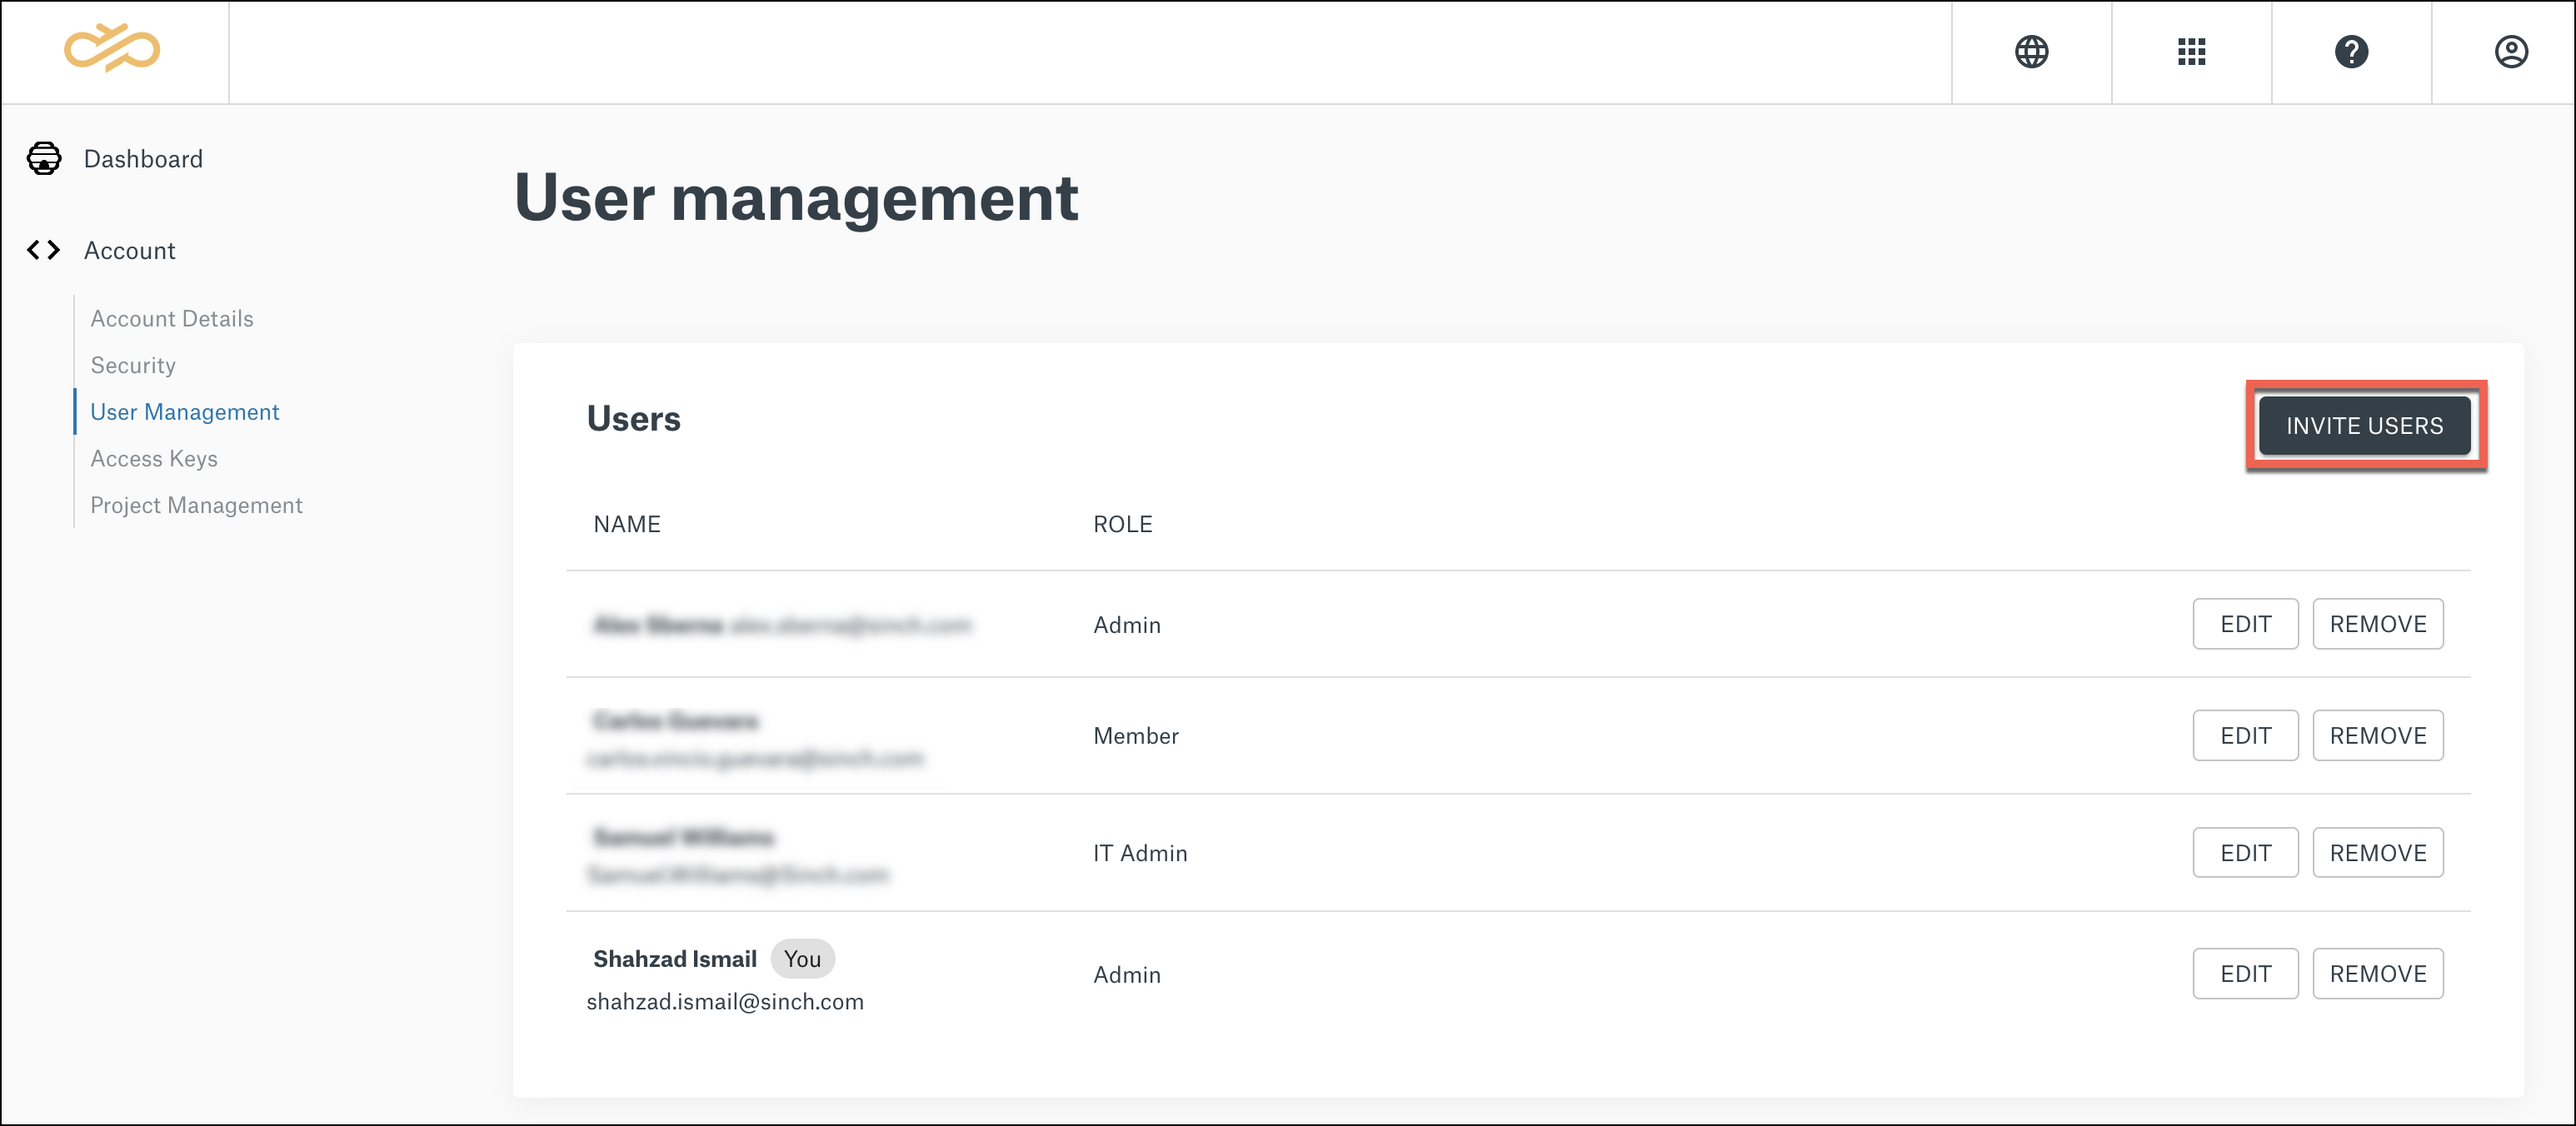Open the user account profile icon
This screenshot has width=2576, height=1126.
[2513, 52]
